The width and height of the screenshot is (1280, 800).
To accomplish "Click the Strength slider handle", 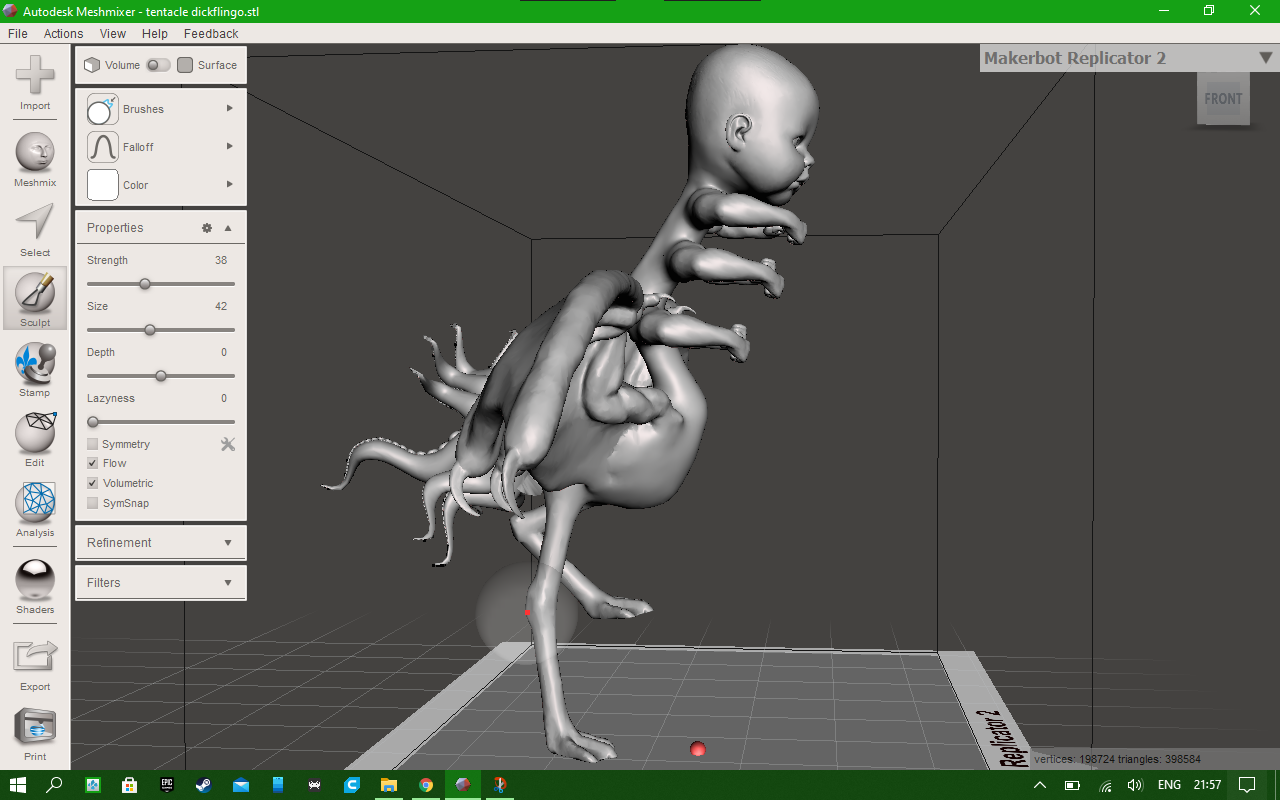I will coord(145,284).
